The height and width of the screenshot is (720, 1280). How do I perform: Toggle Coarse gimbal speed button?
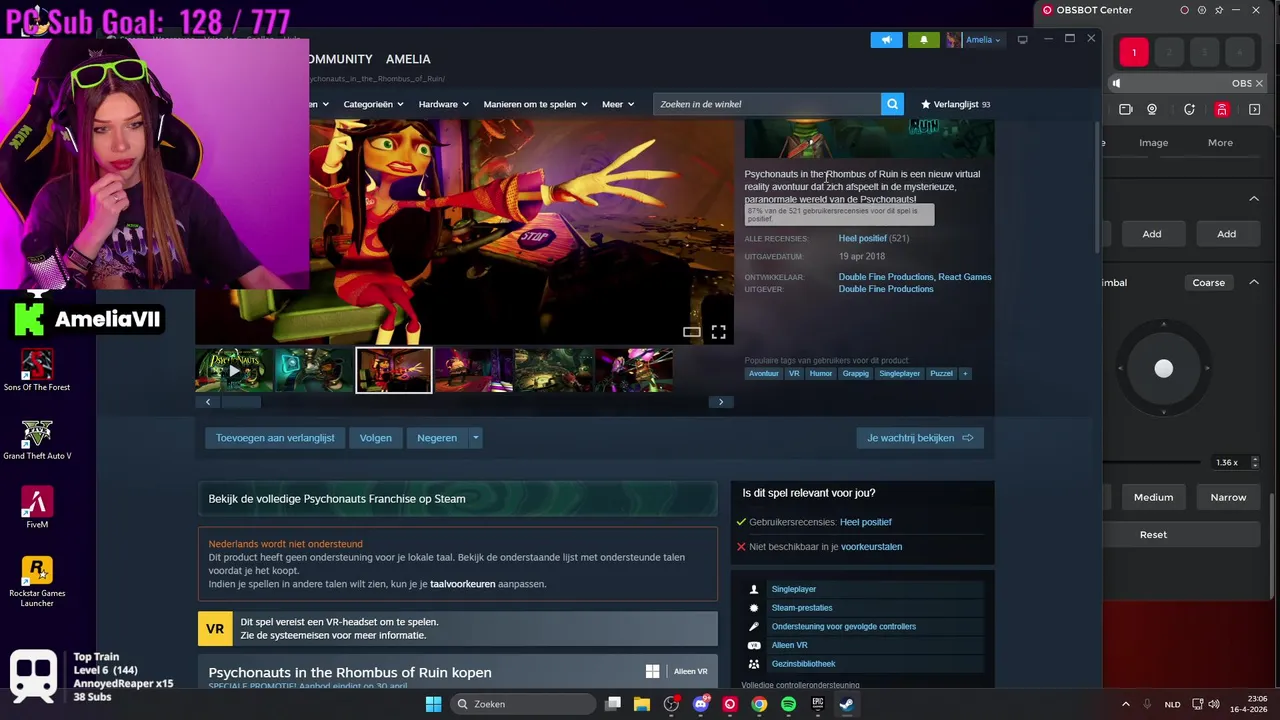pyautogui.click(x=1208, y=283)
